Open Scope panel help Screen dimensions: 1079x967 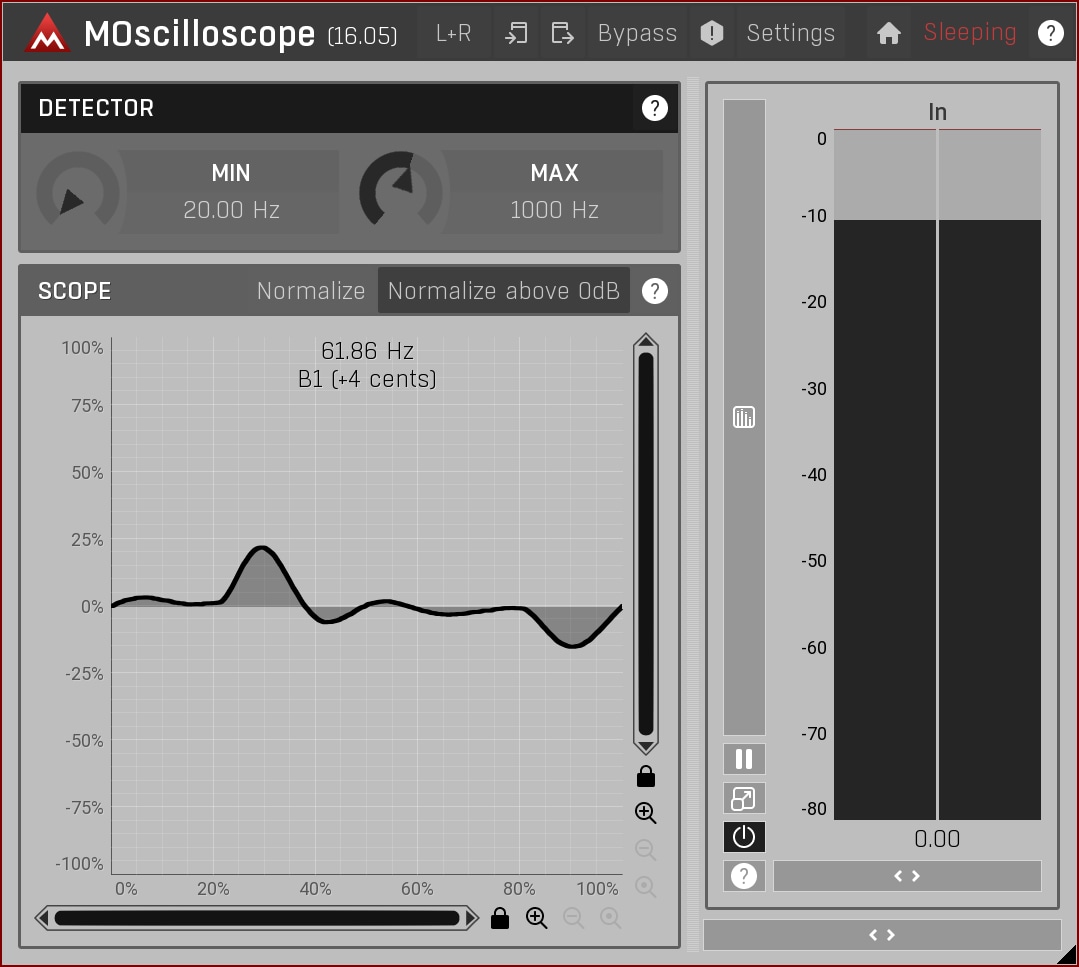coord(654,291)
